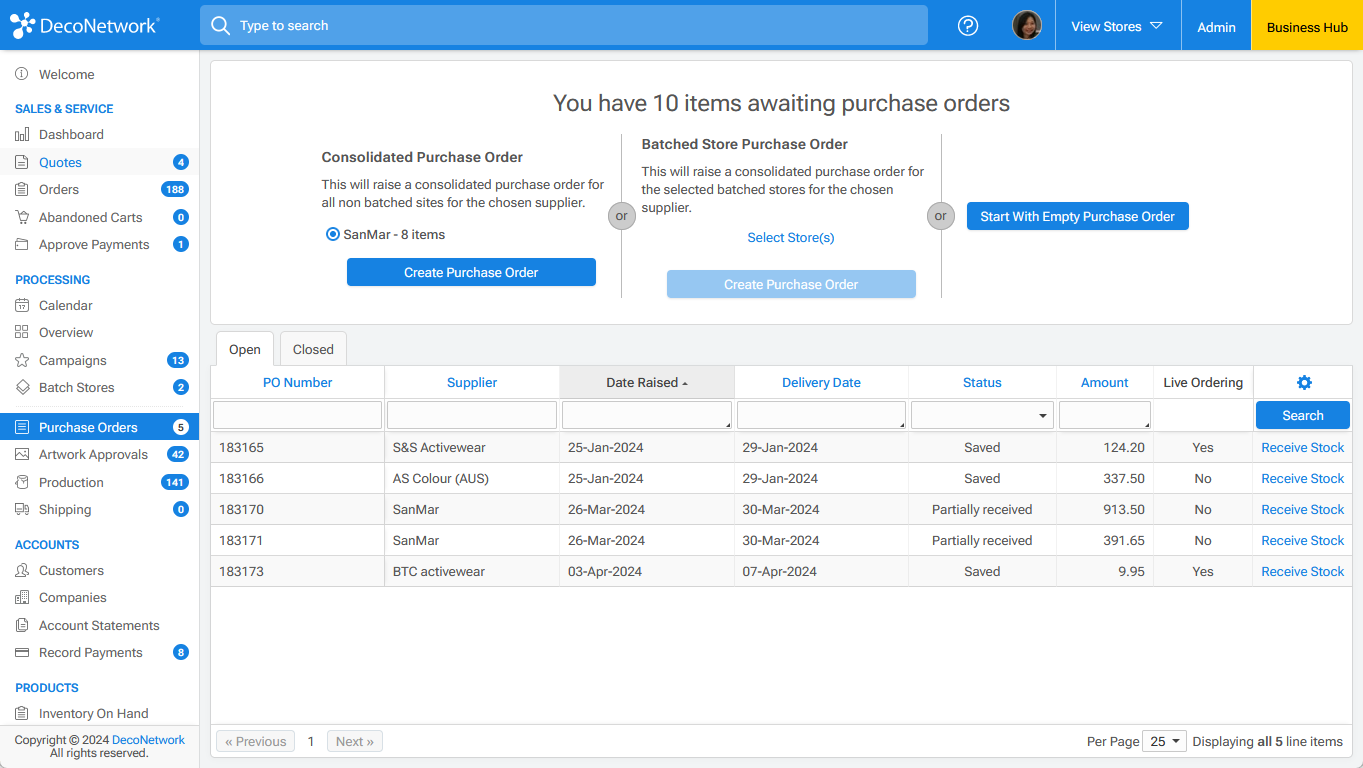The width and height of the screenshot is (1363, 768).
Task: Click Receive Stock for PO 183165
Action: pyautogui.click(x=1303, y=447)
